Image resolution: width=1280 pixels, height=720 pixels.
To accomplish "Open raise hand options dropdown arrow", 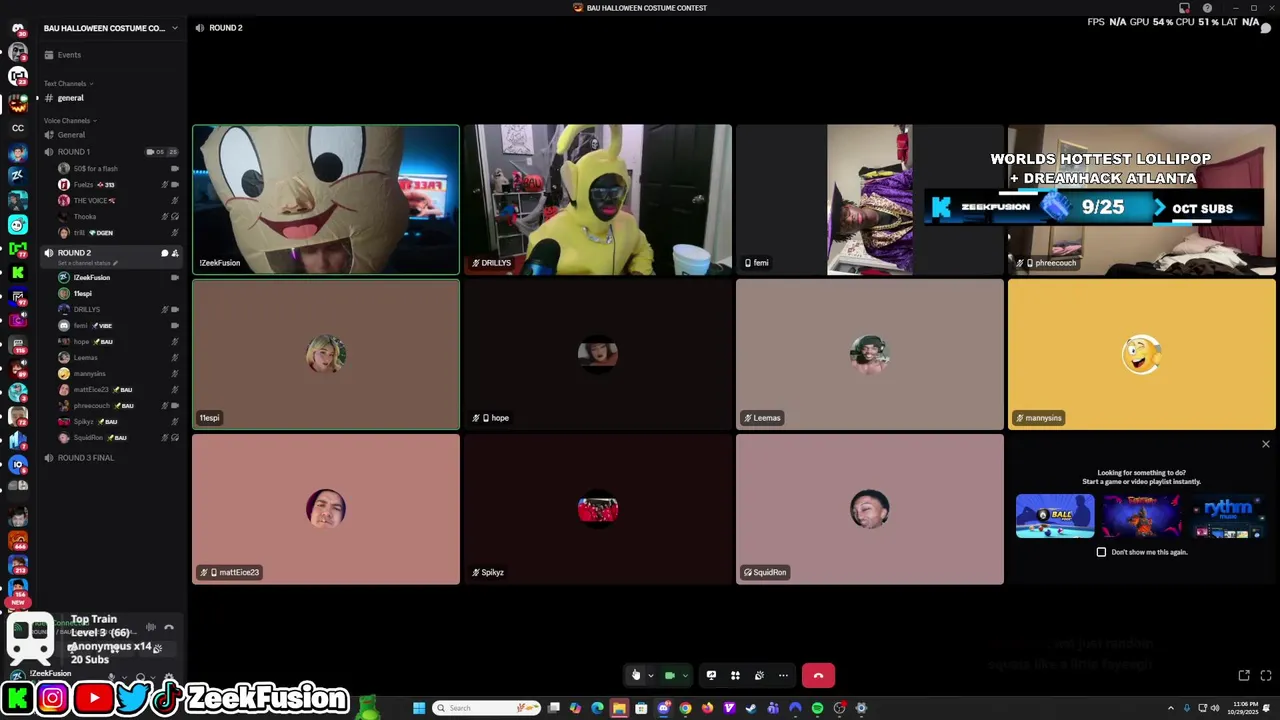I will pos(650,676).
